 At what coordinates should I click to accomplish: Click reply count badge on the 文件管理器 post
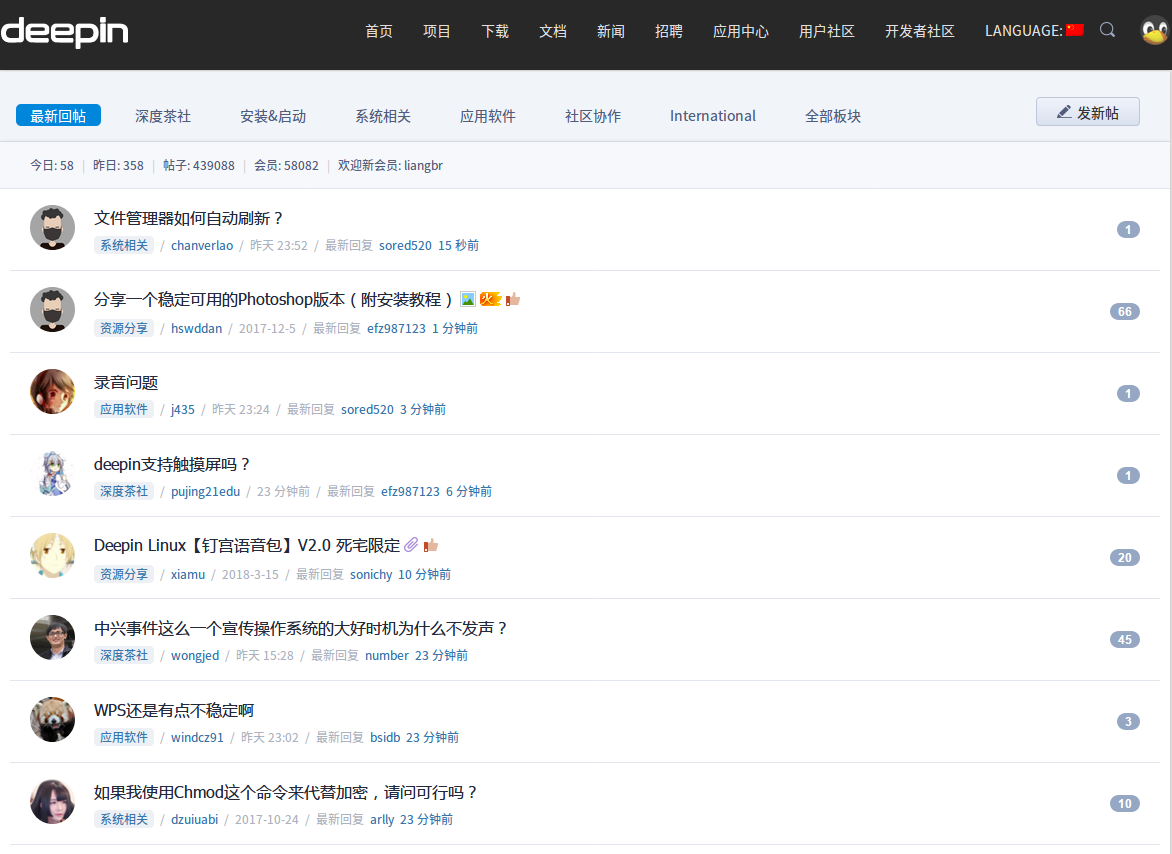click(x=1128, y=229)
